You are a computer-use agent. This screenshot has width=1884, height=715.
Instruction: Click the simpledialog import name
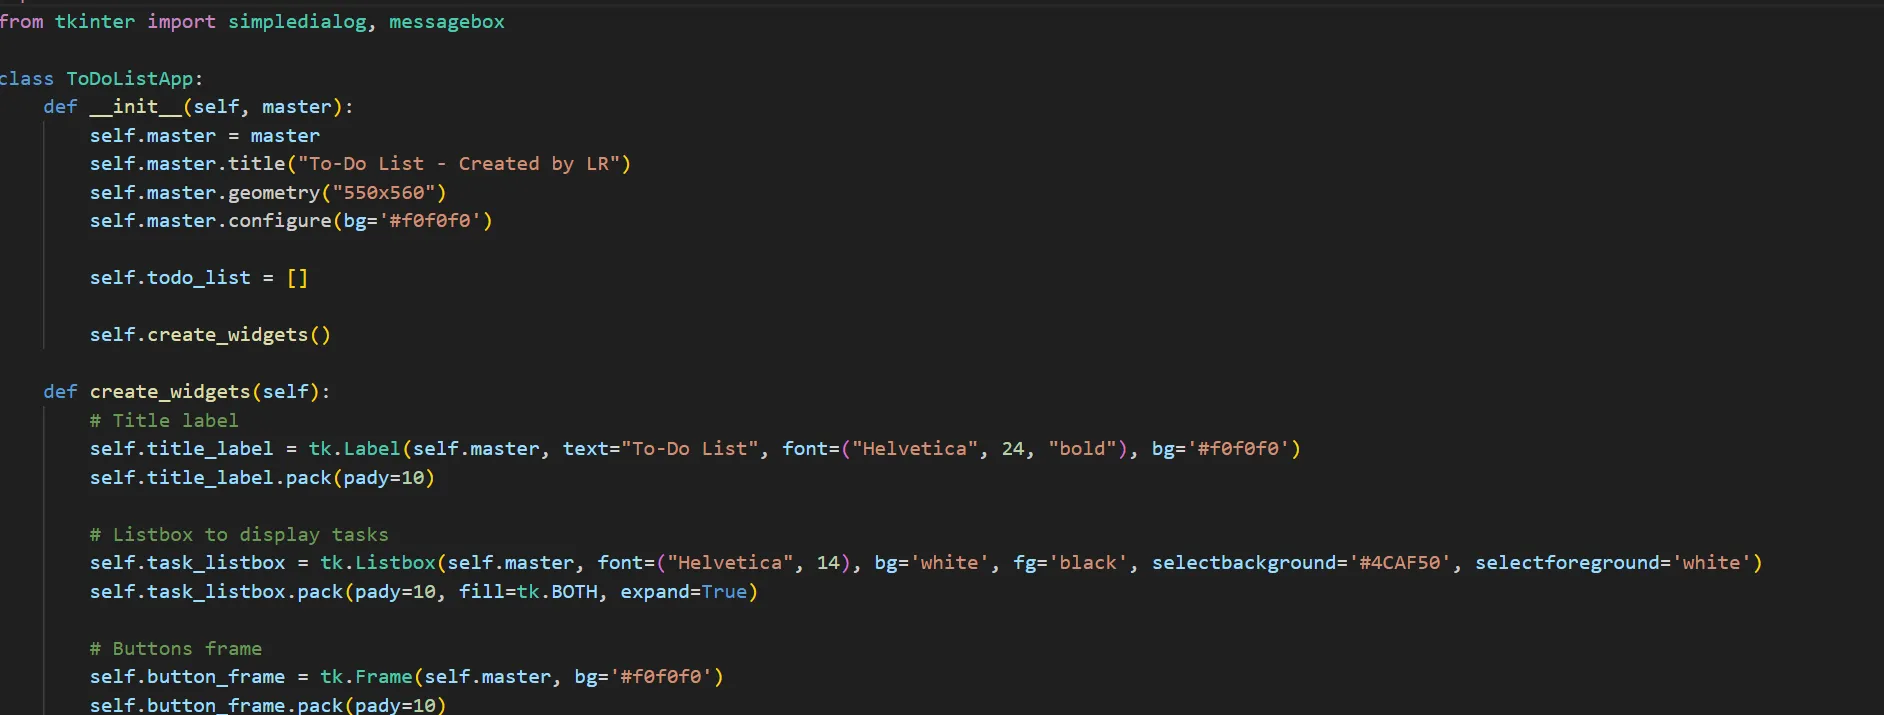(297, 22)
